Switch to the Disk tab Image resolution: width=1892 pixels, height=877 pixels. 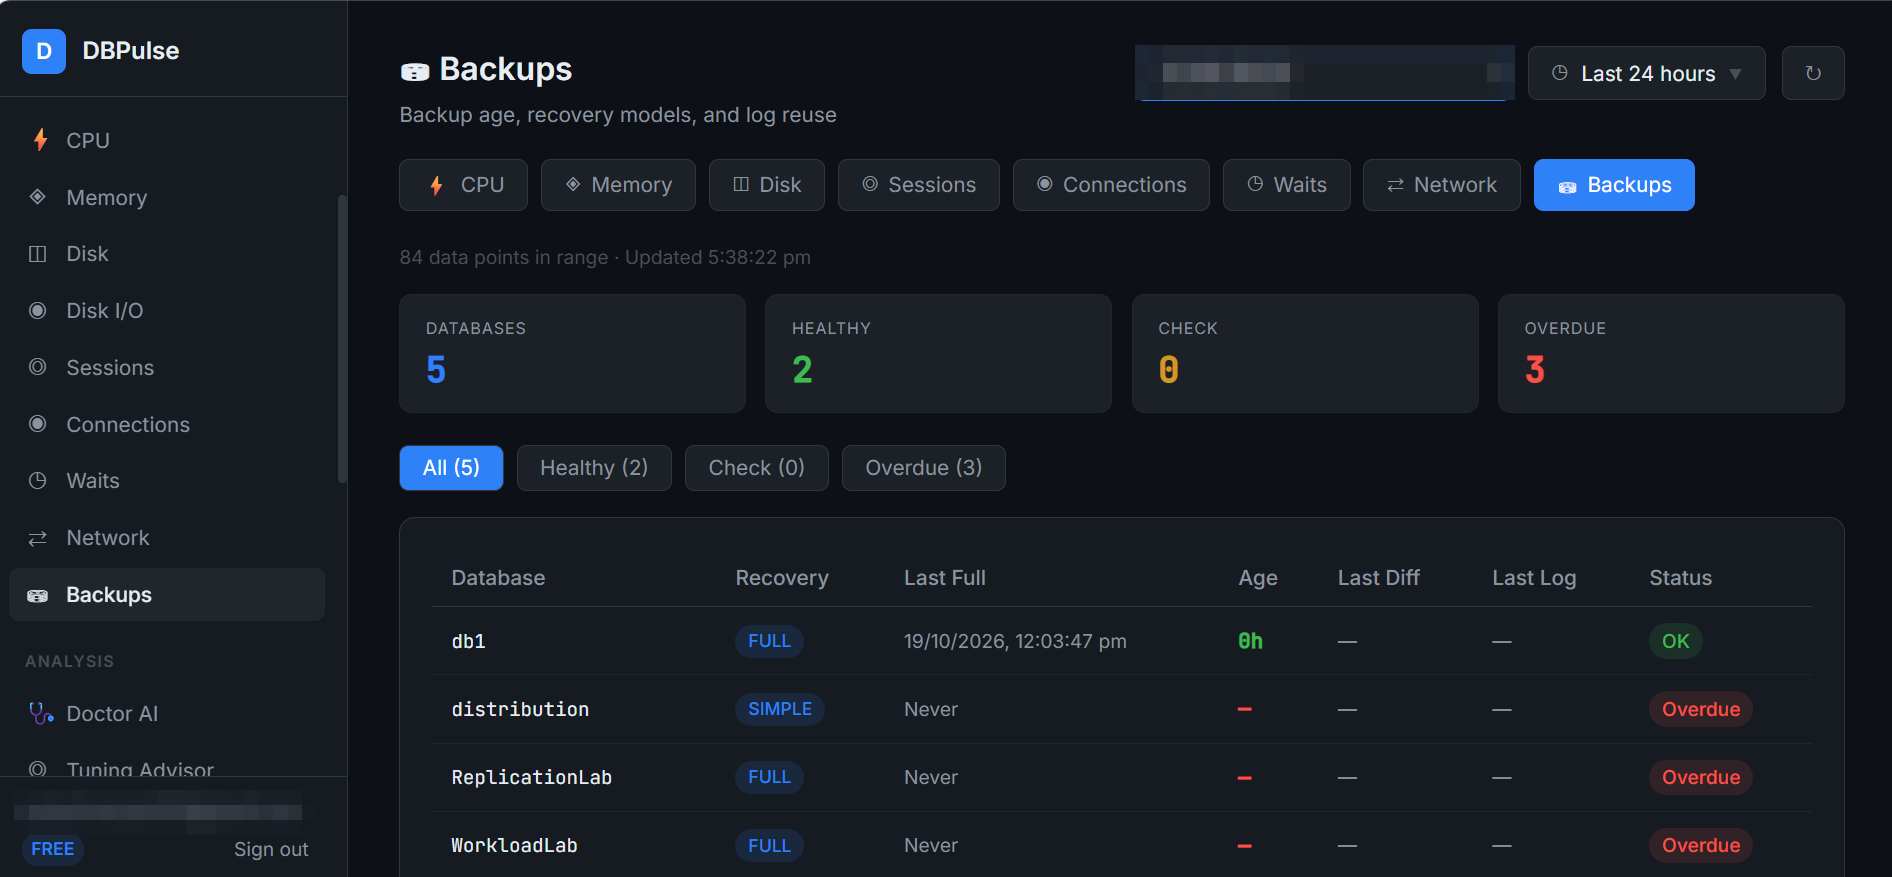pyautogui.click(x=767, y=185)
